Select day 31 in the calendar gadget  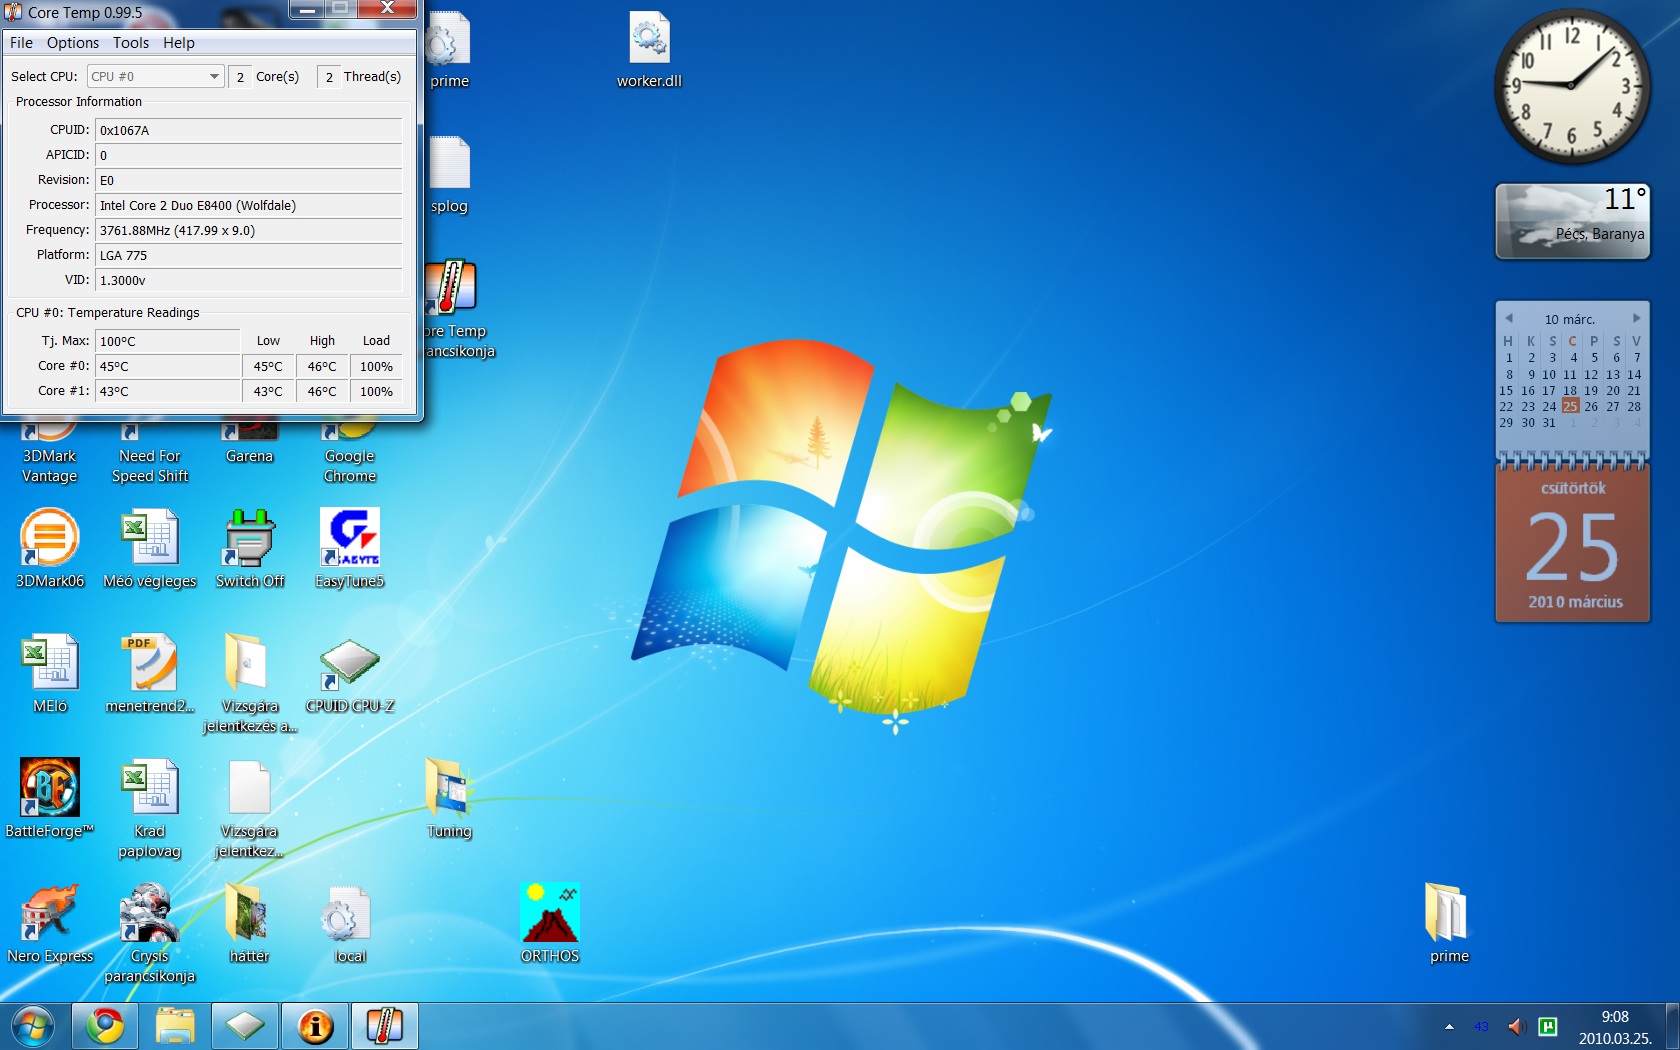pyautogui.click(x=1549, y=422)
